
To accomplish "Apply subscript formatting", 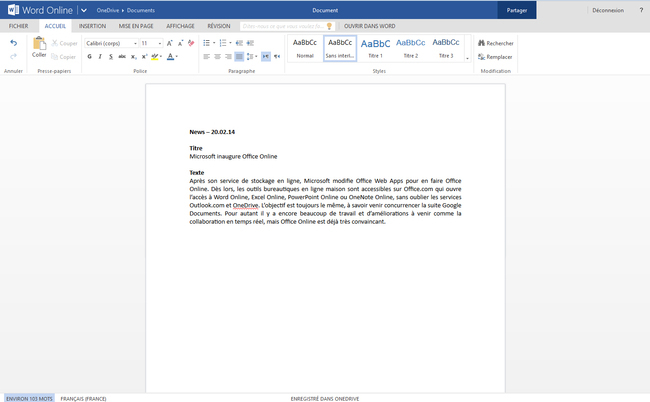I will pyautogui.click(x=133, y=57).
